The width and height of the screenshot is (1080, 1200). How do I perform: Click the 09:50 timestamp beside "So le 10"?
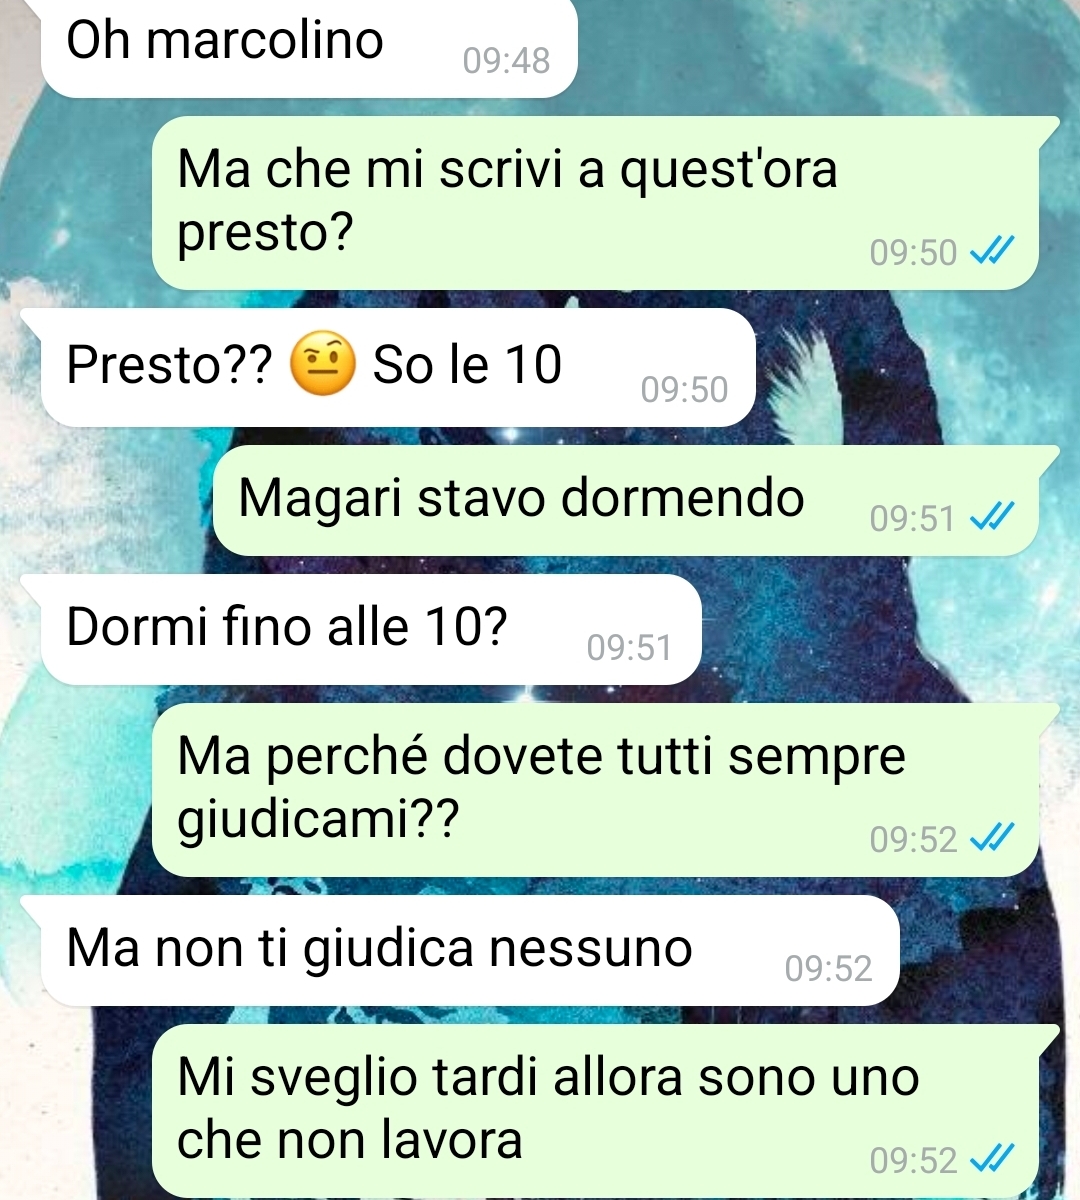coord(684,390)
